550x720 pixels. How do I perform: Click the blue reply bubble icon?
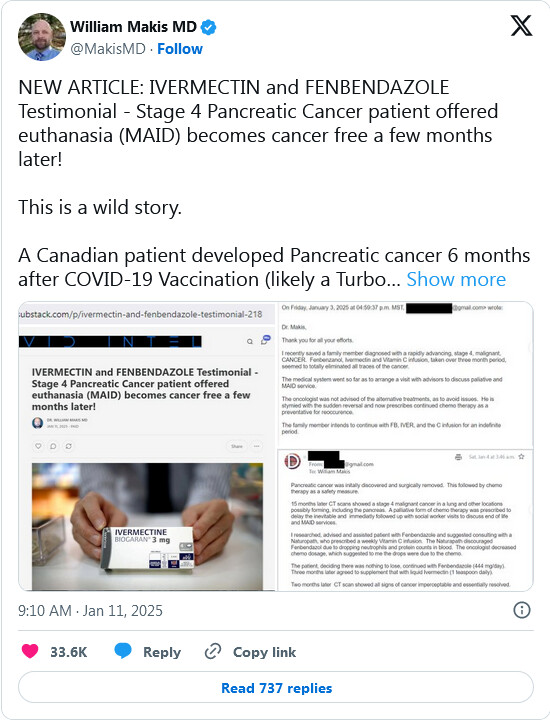point(123,651)
